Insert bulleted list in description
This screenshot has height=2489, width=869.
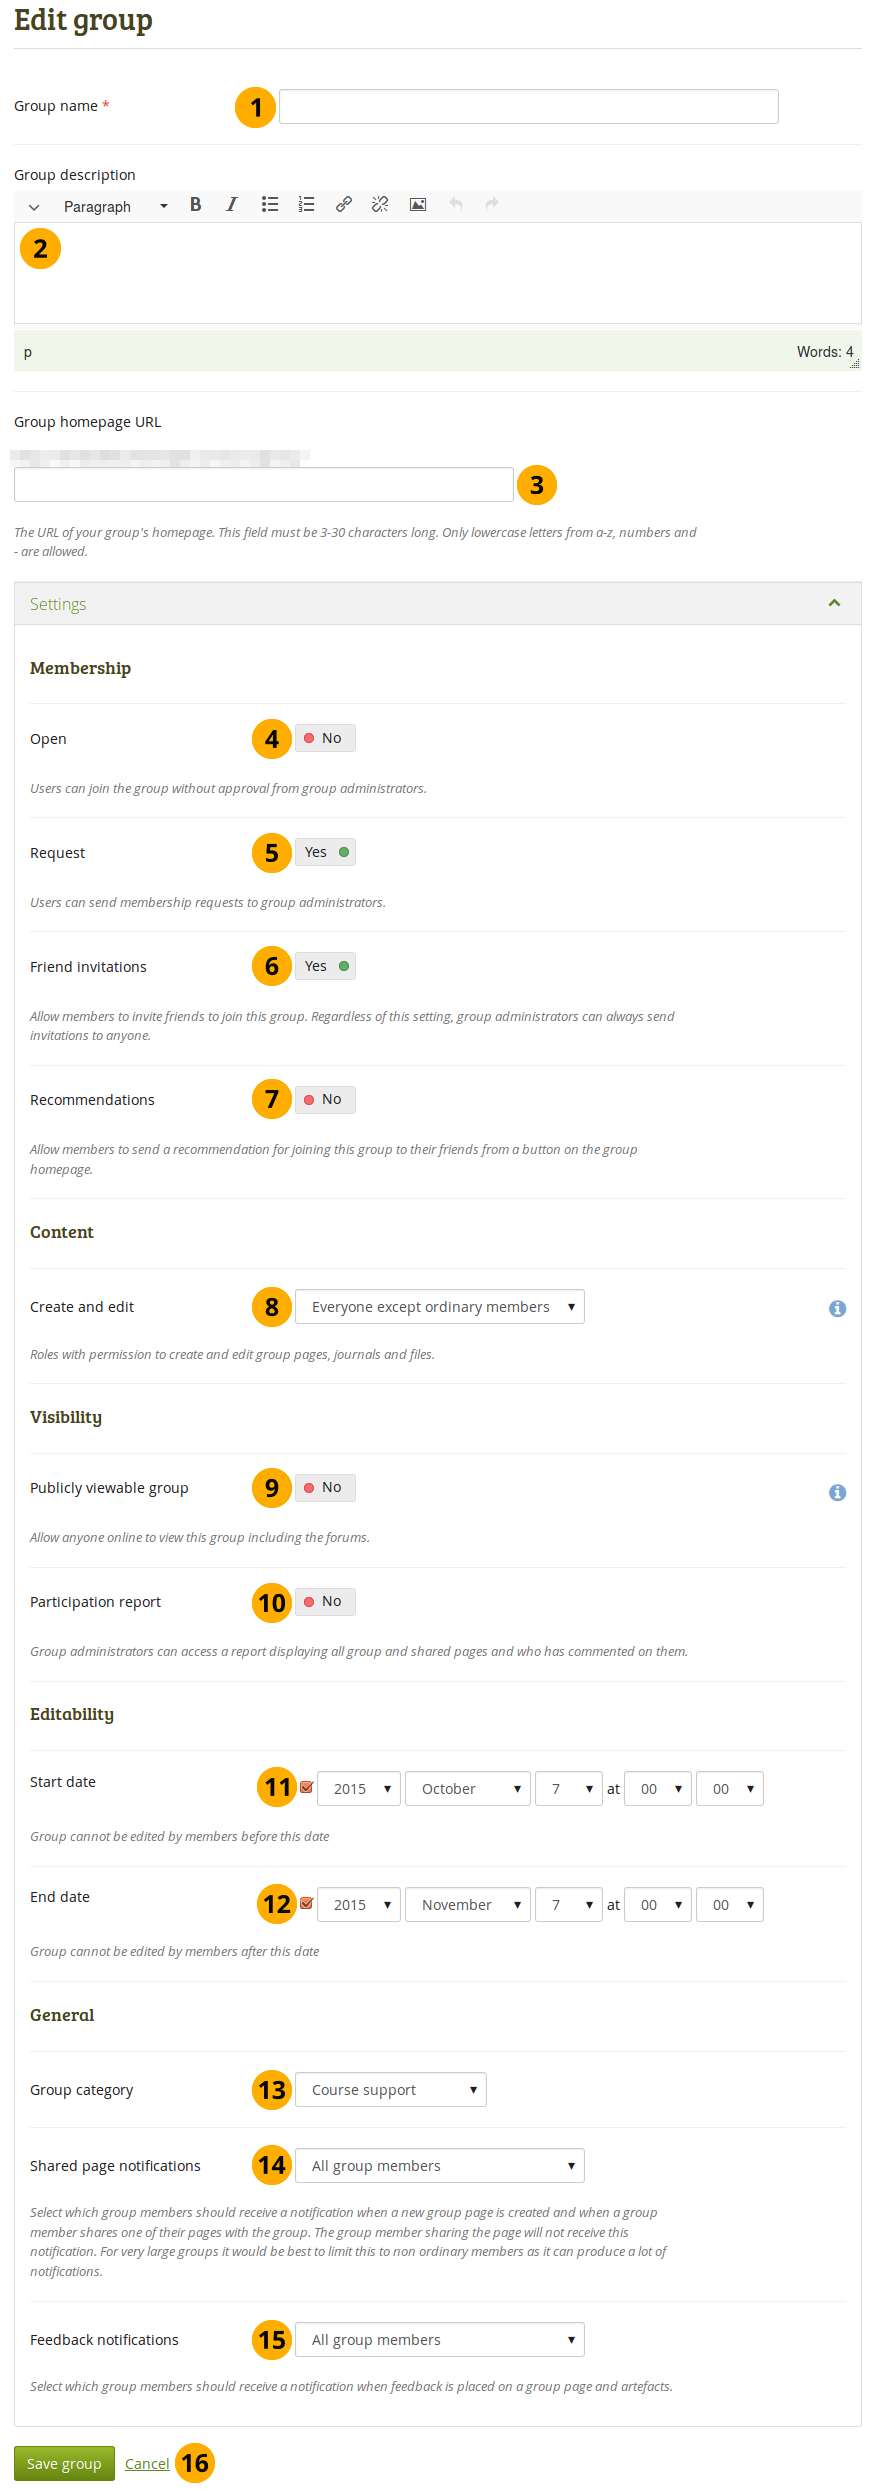click(270, 204)
